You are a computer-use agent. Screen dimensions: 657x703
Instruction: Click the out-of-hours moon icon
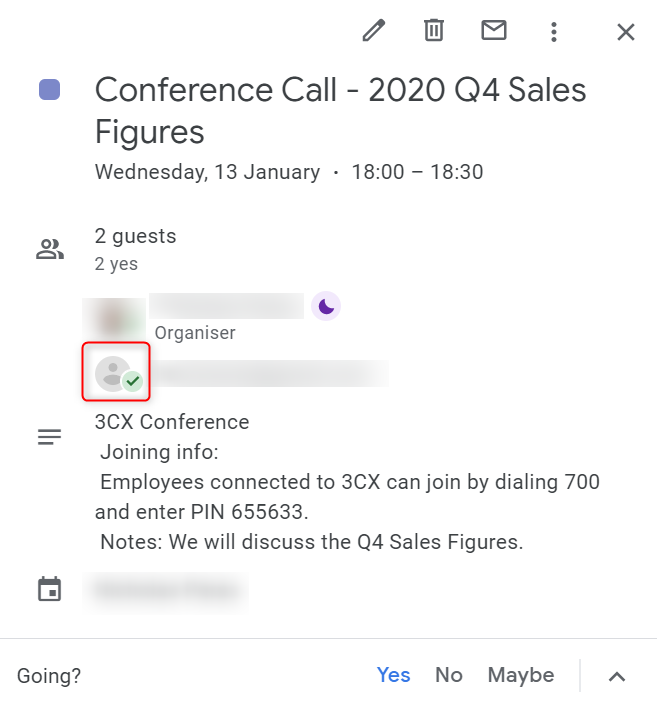coord(326,306)
